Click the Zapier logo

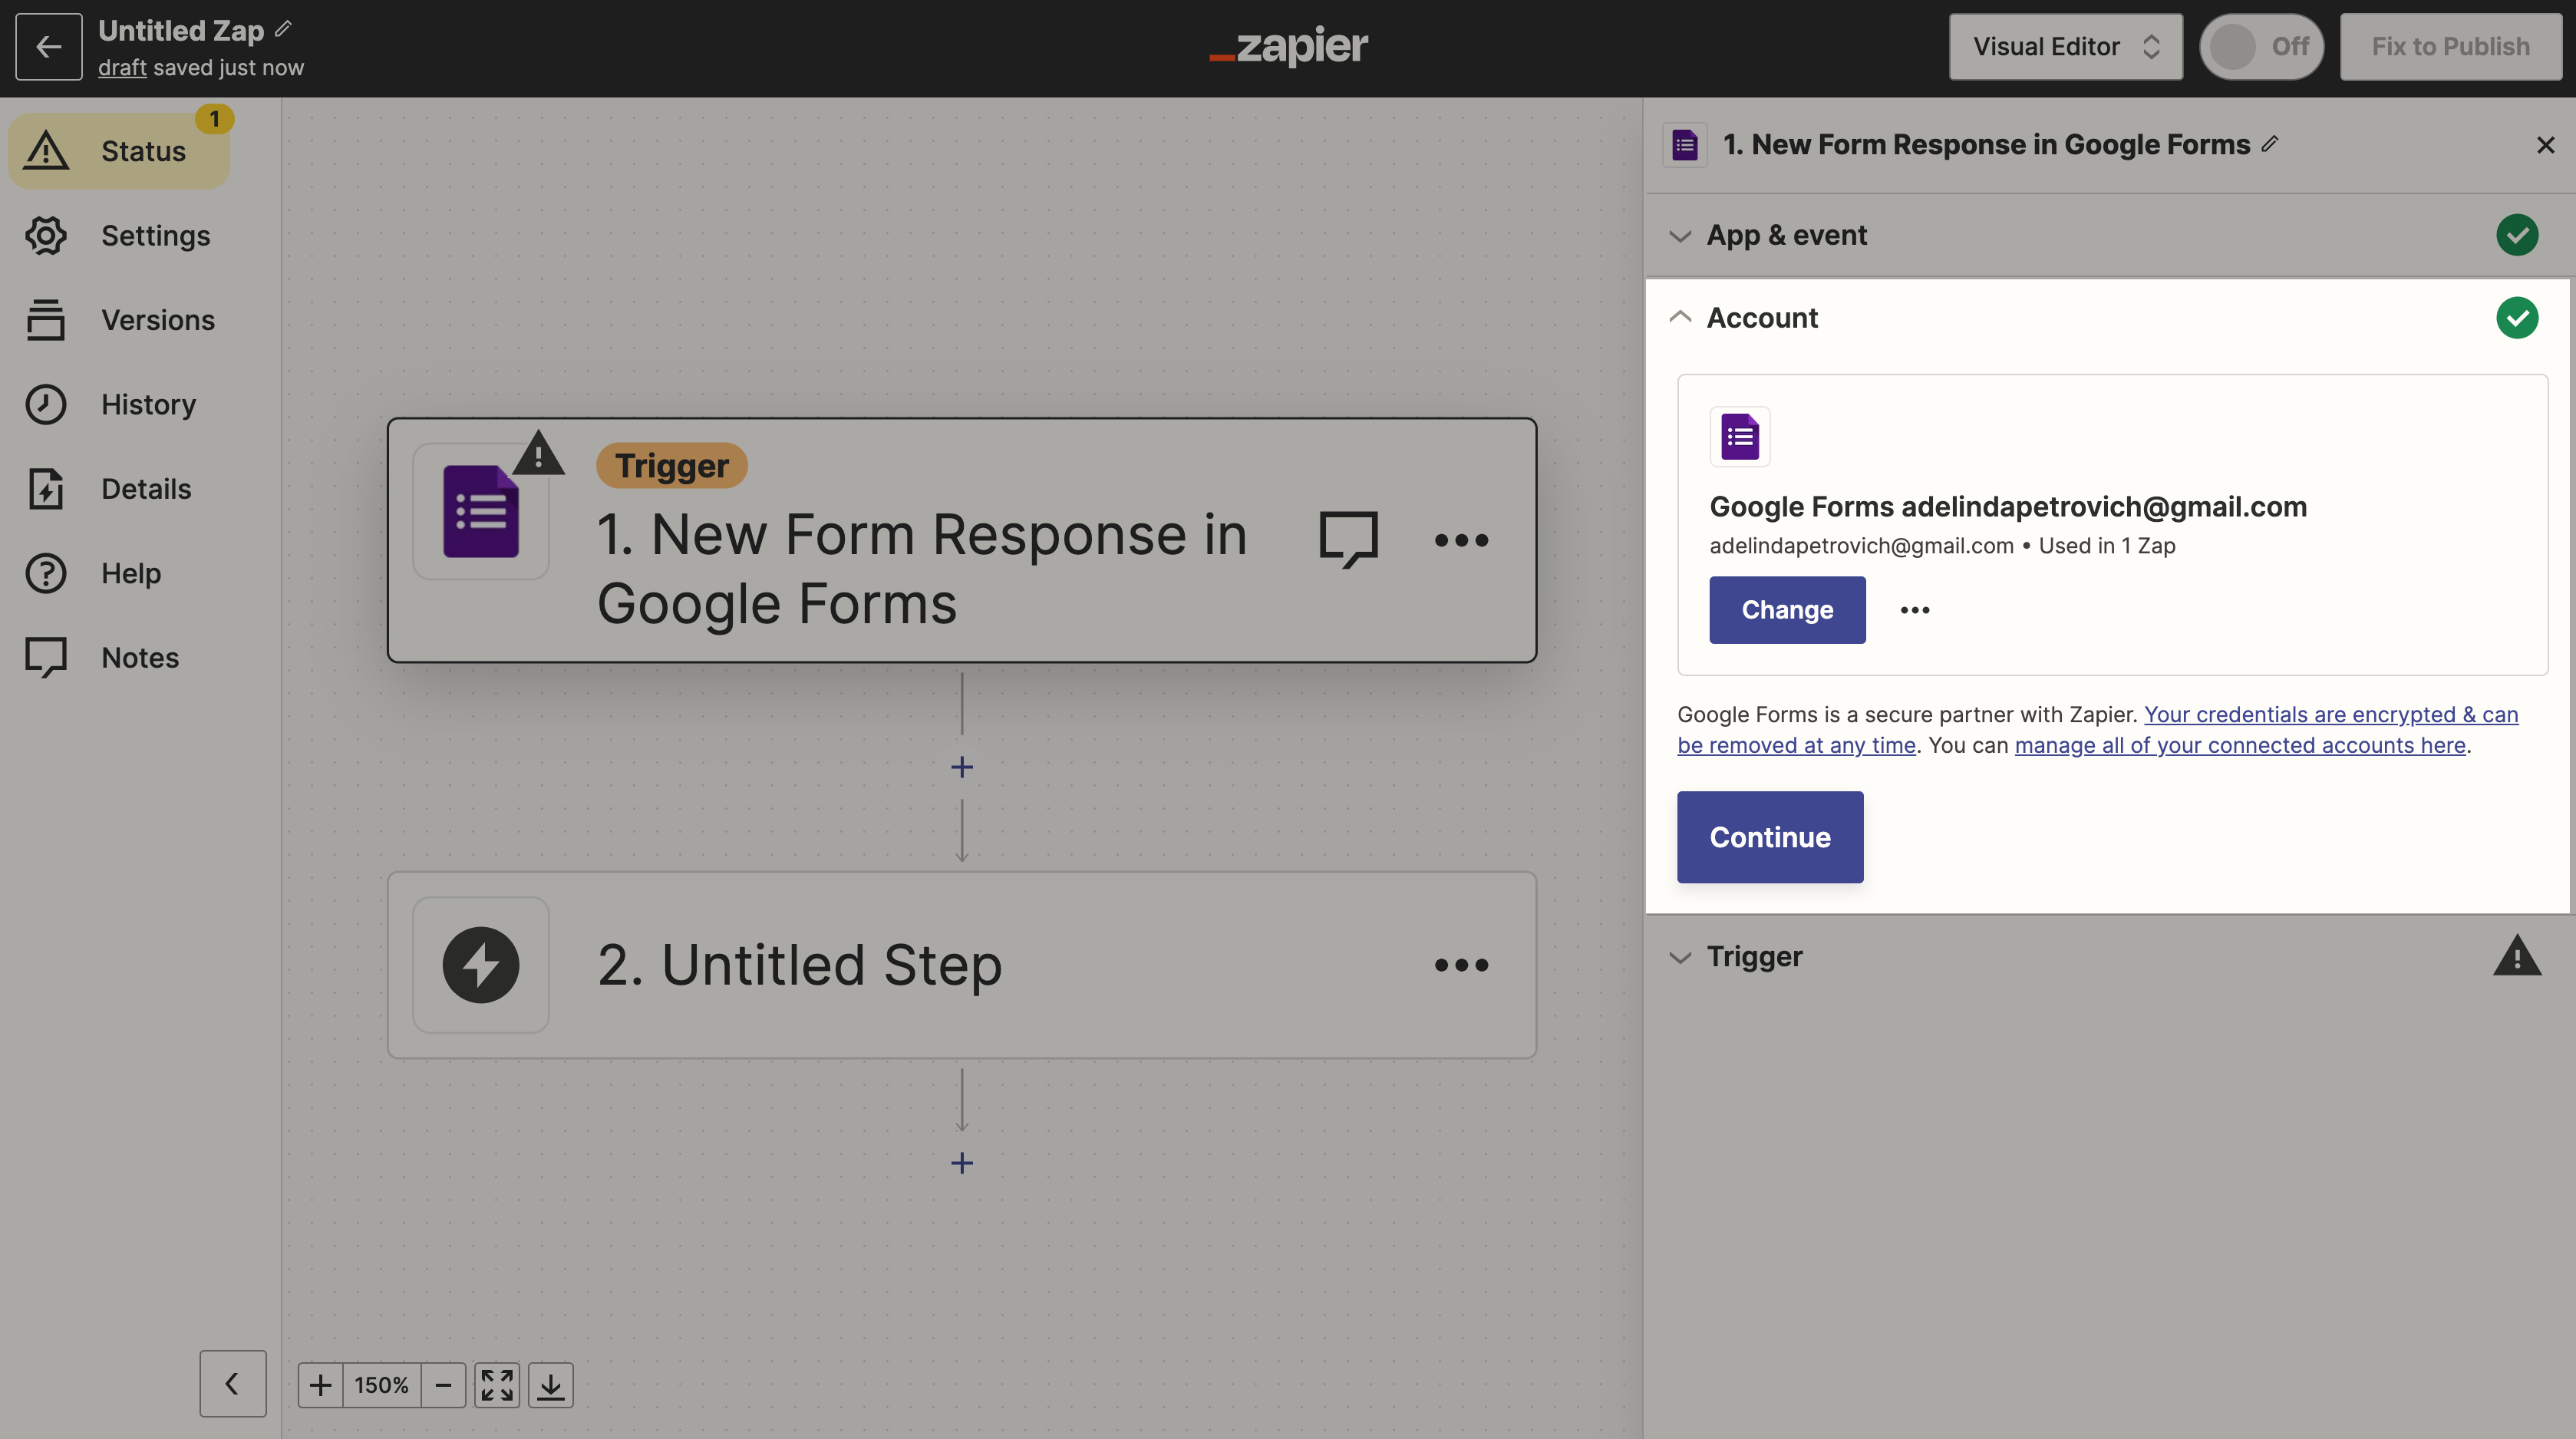tap(1288, 46)
